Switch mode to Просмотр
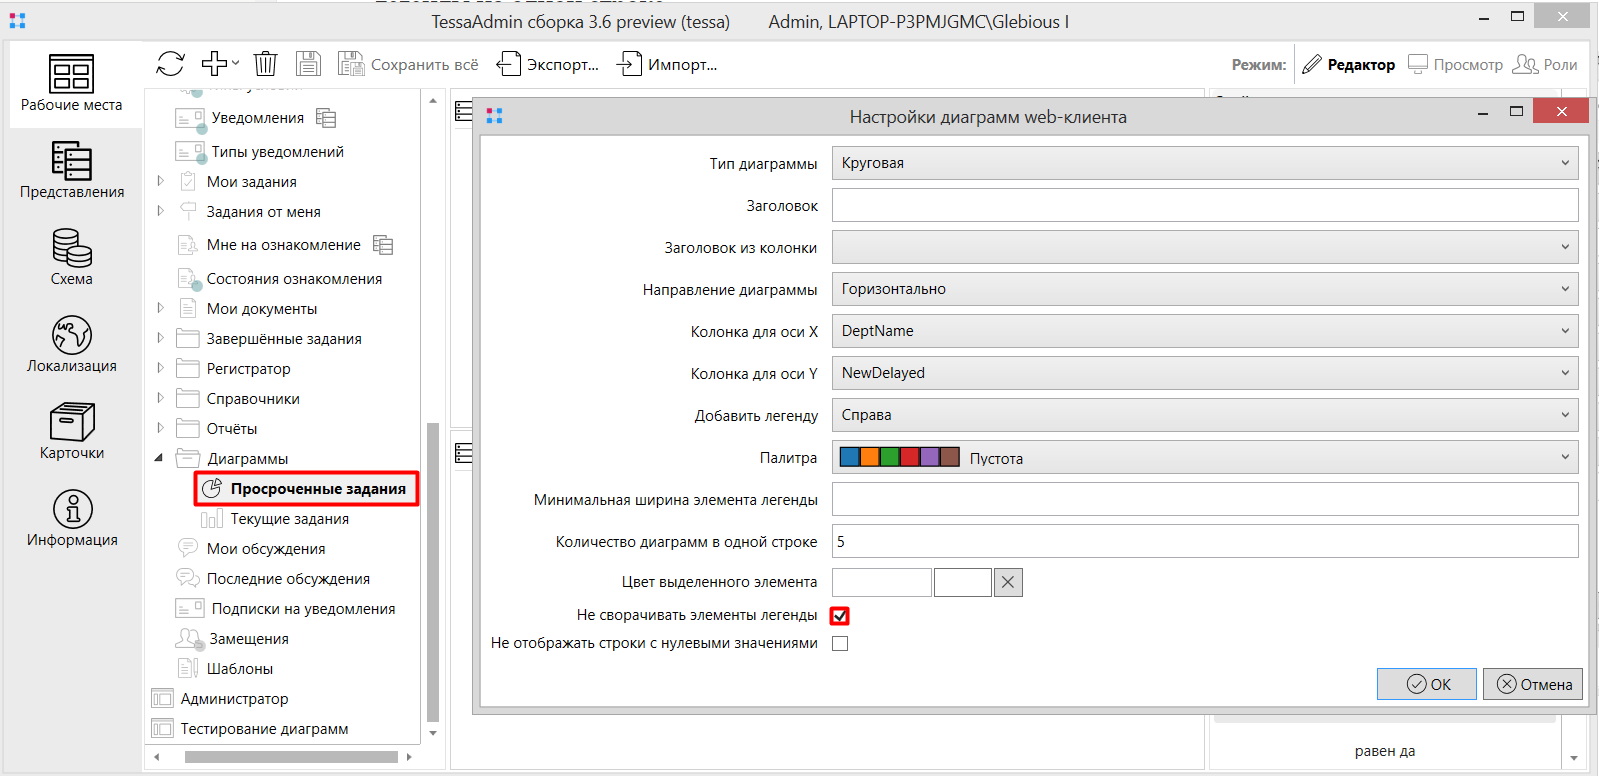The height and width of the screenshot is (776, 1599). (1455, 64)
